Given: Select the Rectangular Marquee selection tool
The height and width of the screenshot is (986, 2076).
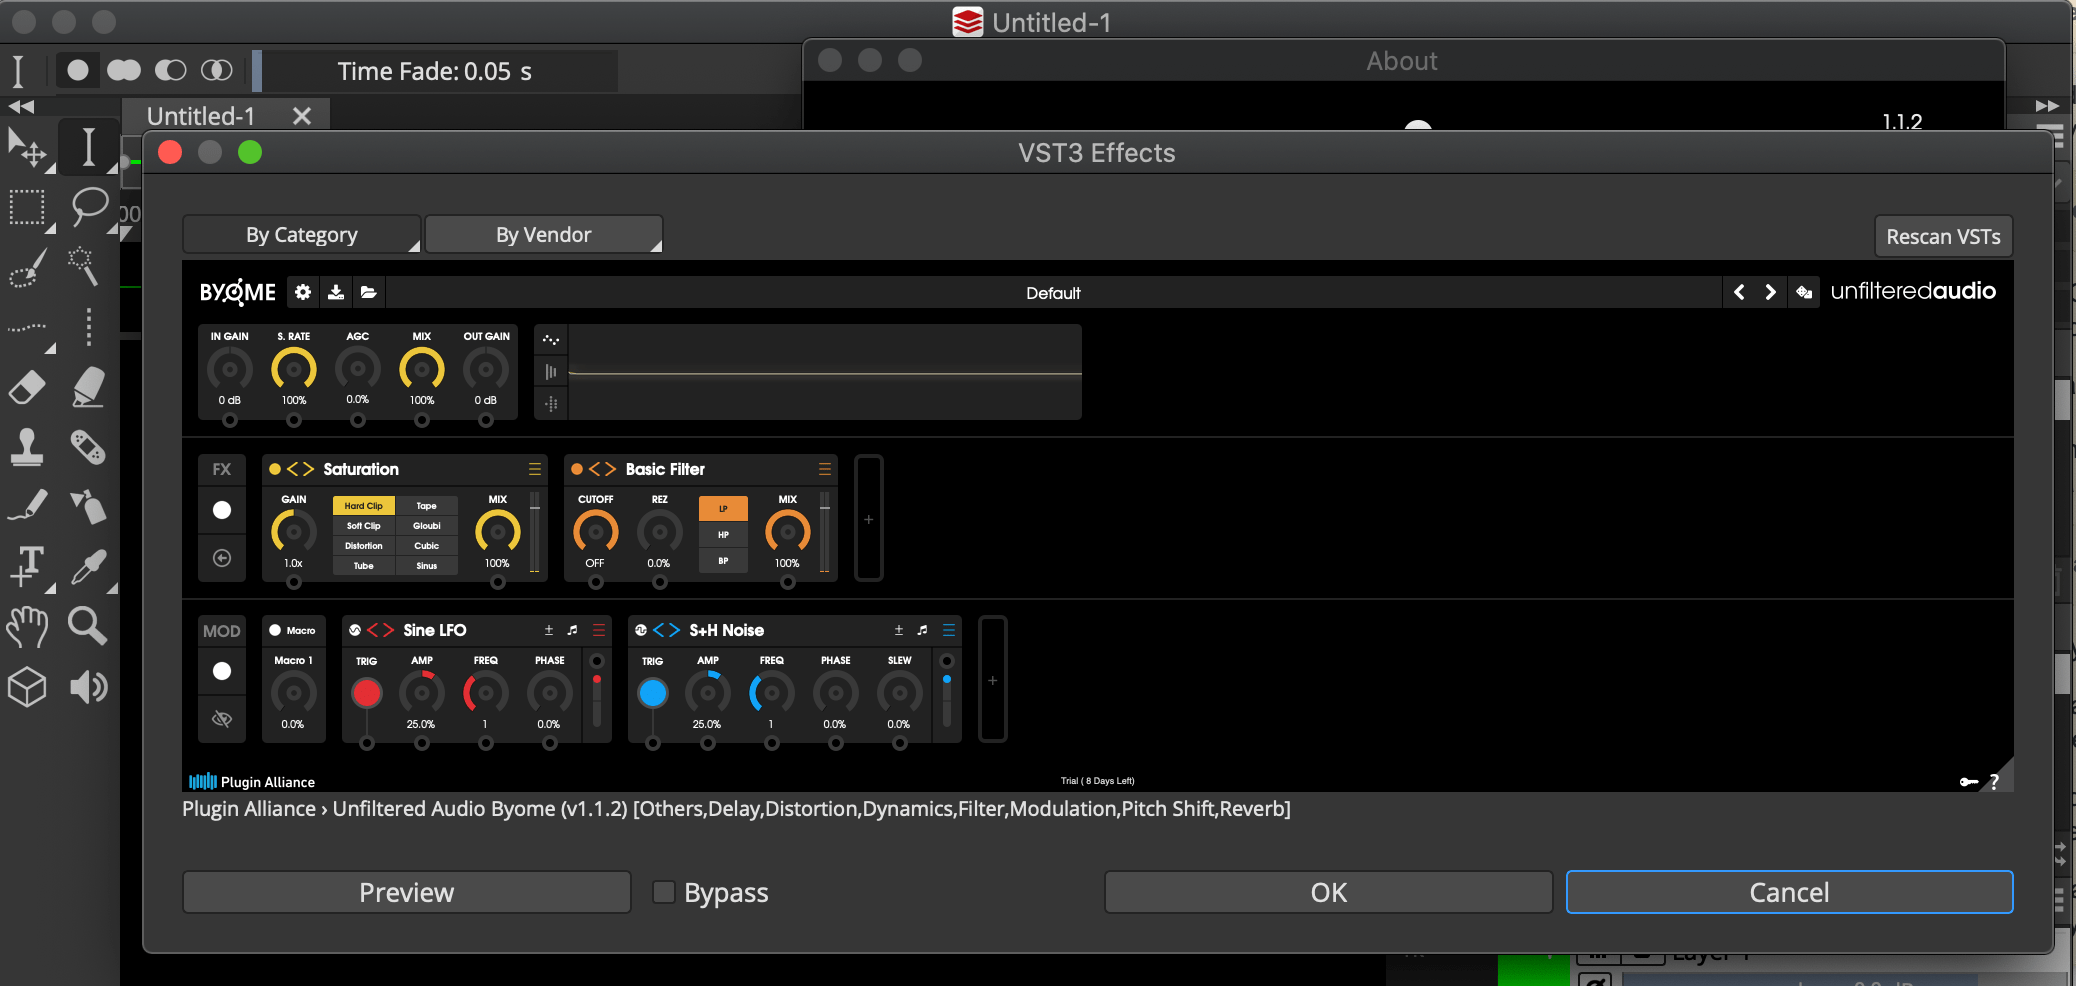Looking at the screenshot, I should 27,208.
